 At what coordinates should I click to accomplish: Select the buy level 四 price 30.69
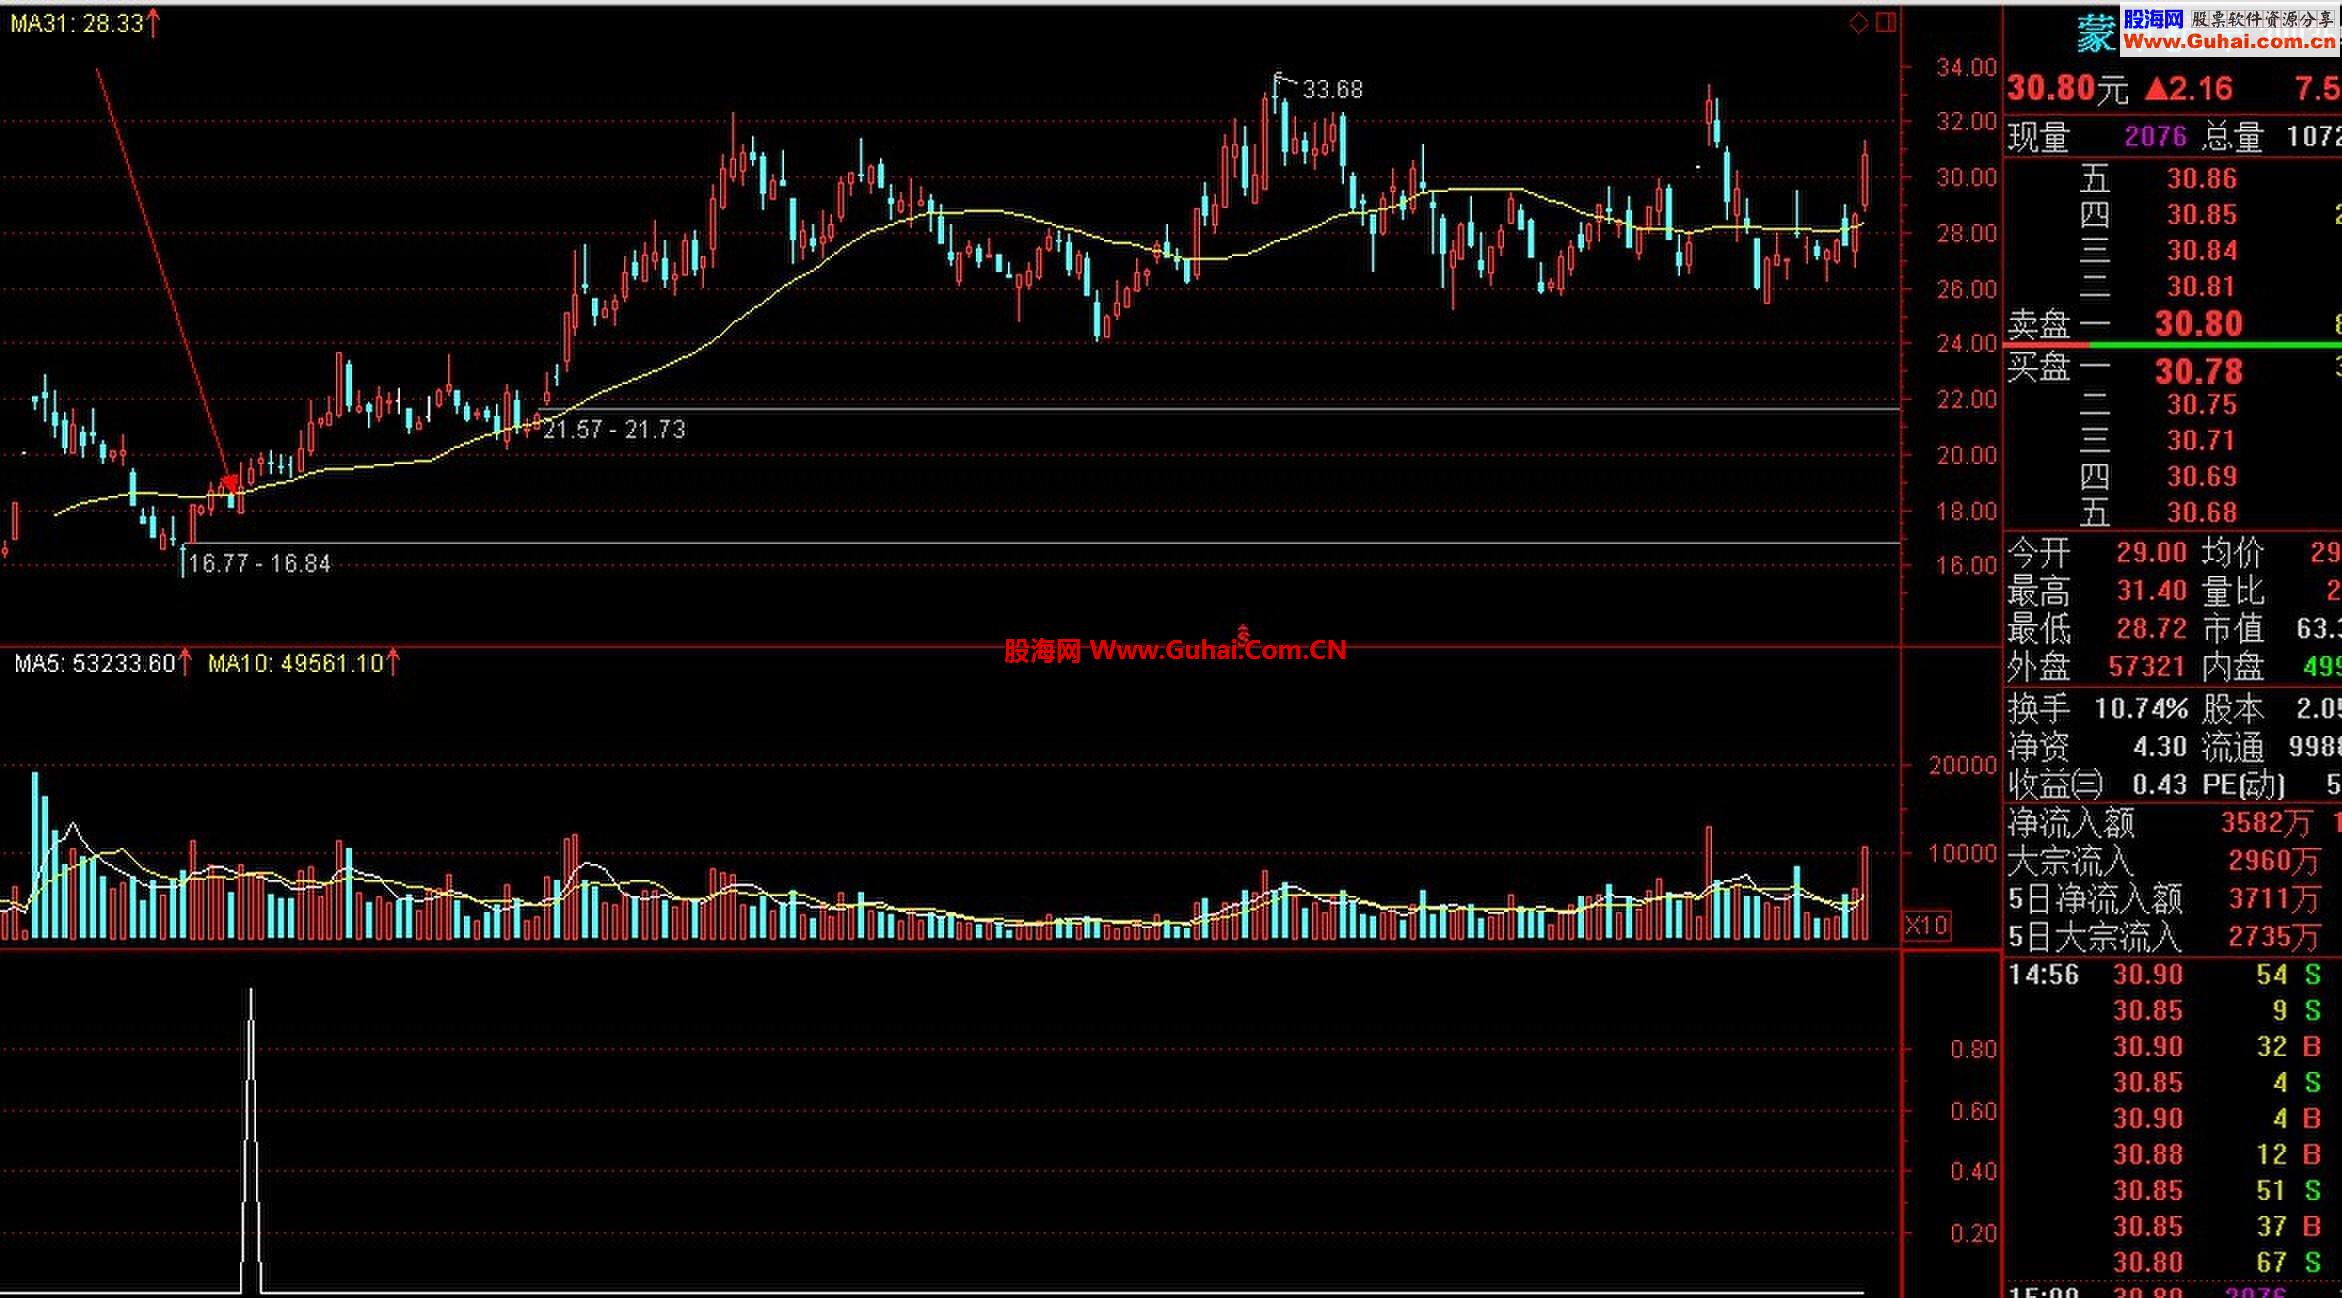point(2202,477)
